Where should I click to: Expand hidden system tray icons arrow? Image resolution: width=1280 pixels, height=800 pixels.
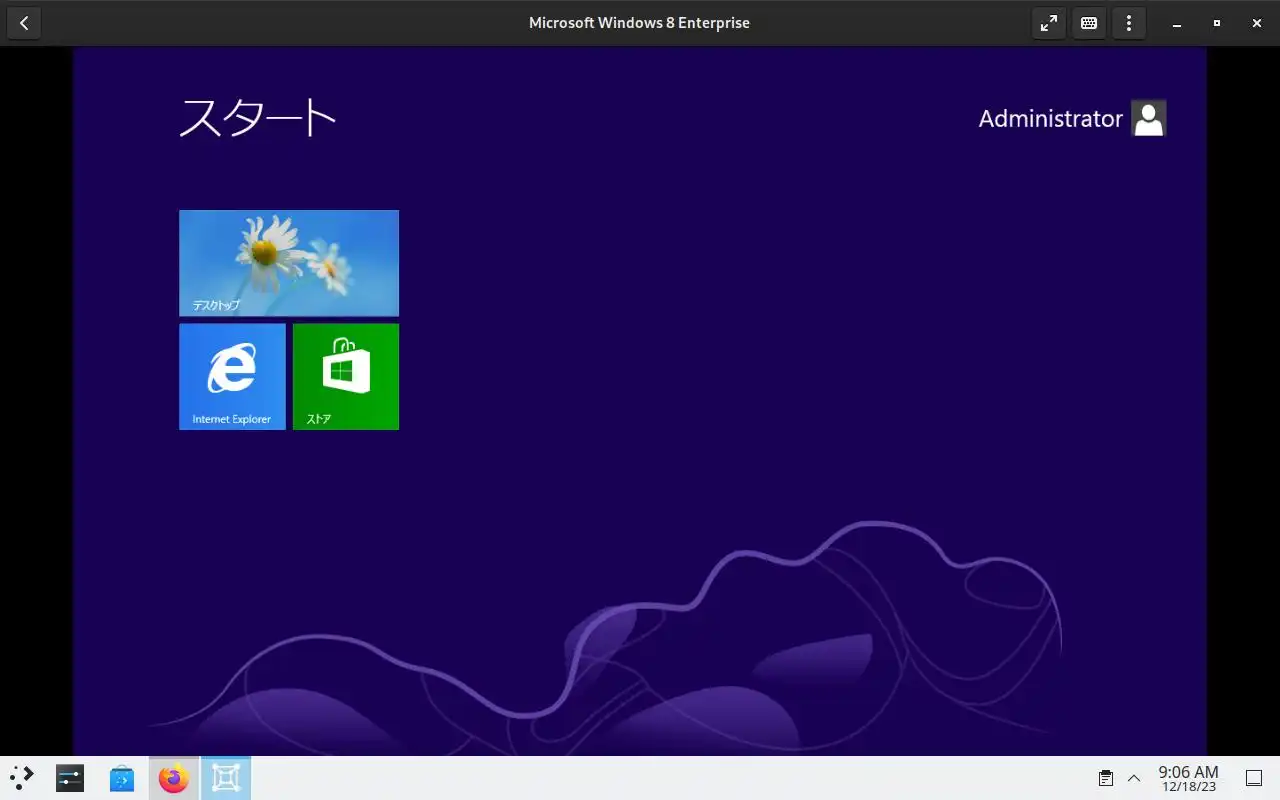(1134, 778)
